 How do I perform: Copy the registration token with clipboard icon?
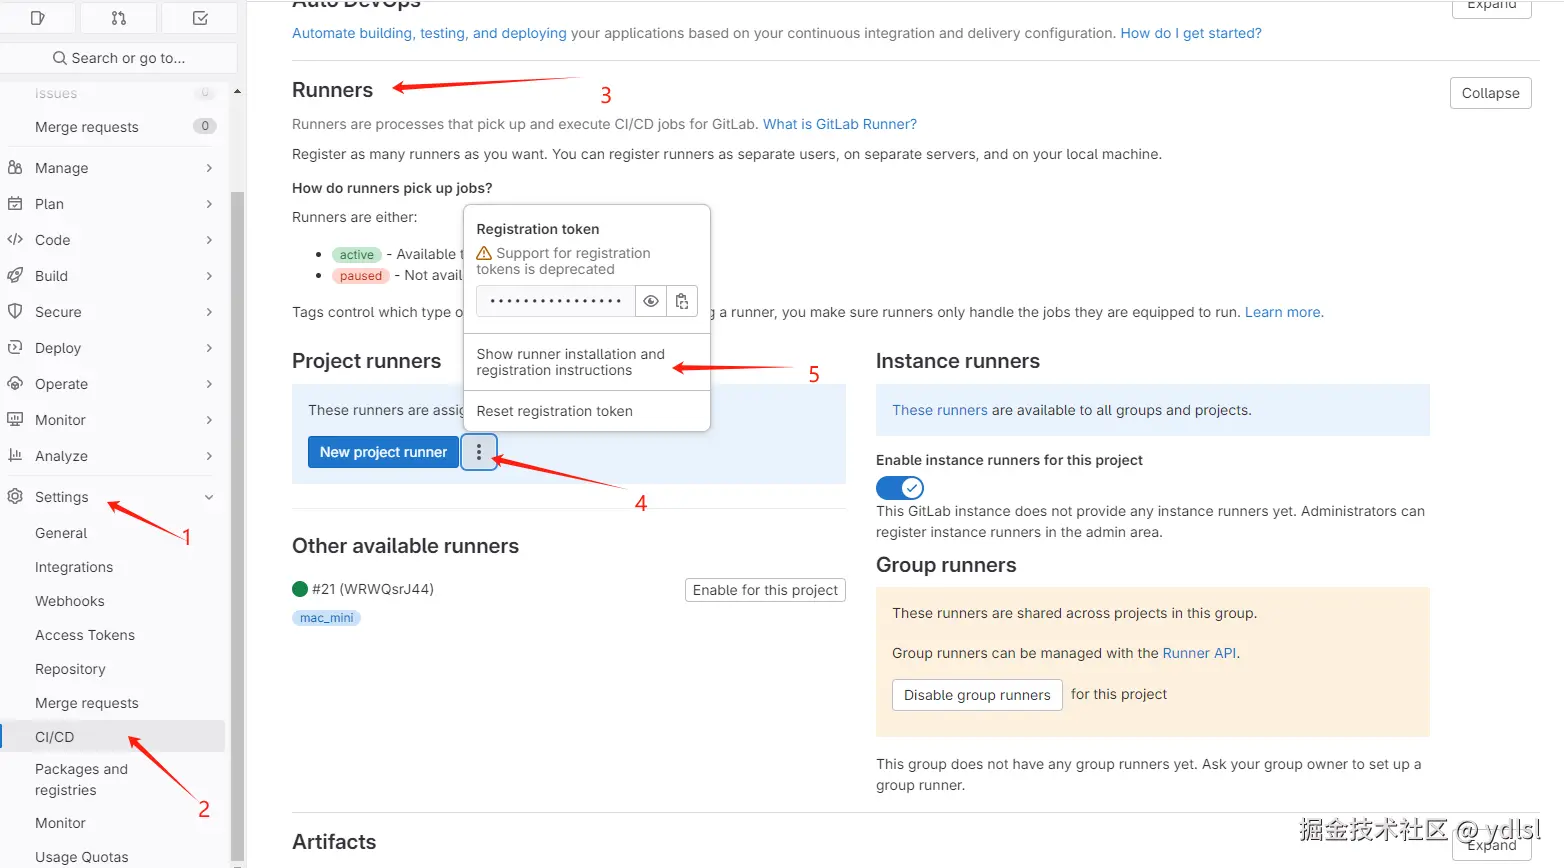click(x=682, y=301)
